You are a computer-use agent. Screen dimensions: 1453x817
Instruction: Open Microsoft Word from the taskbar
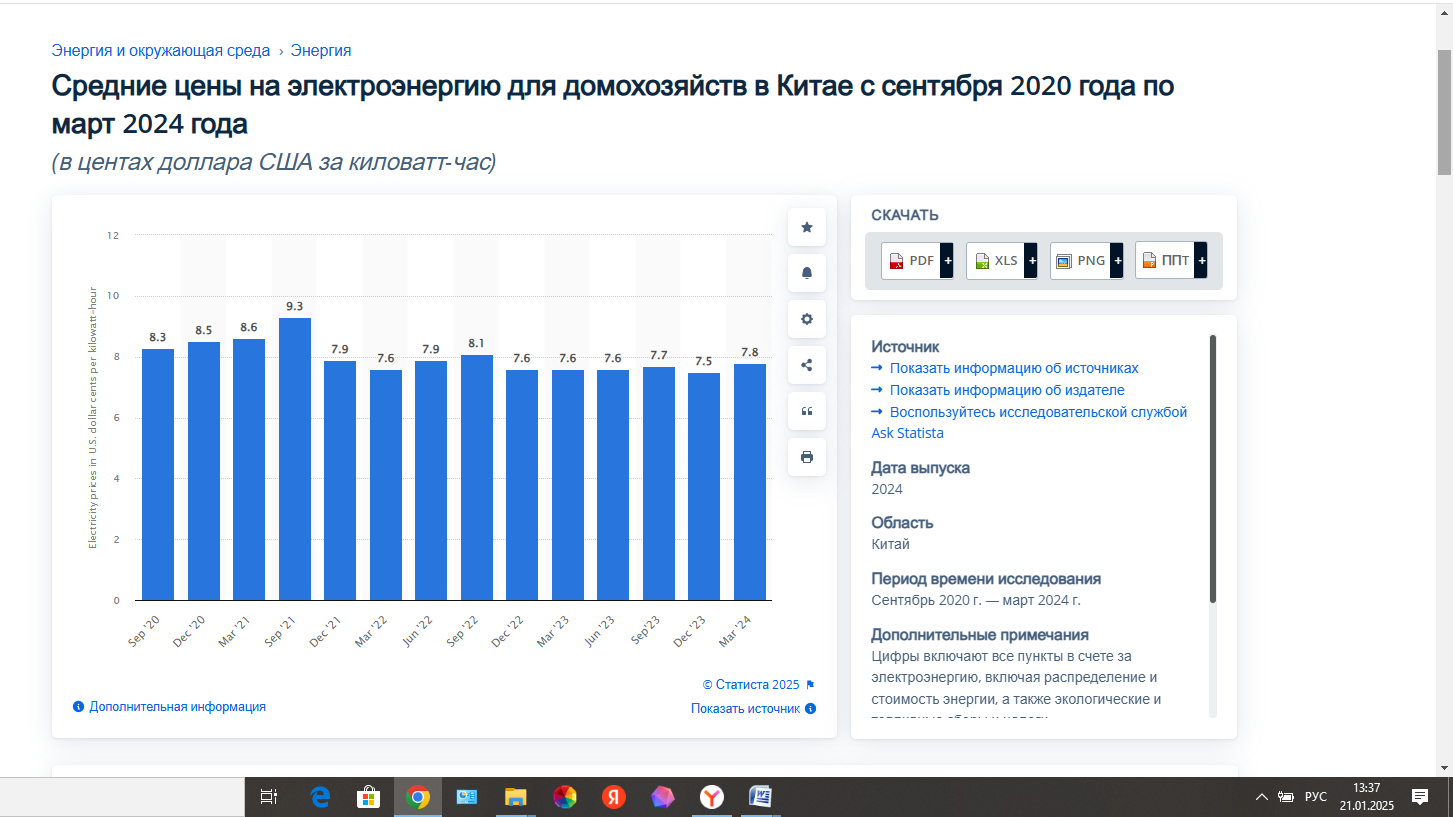761,797
